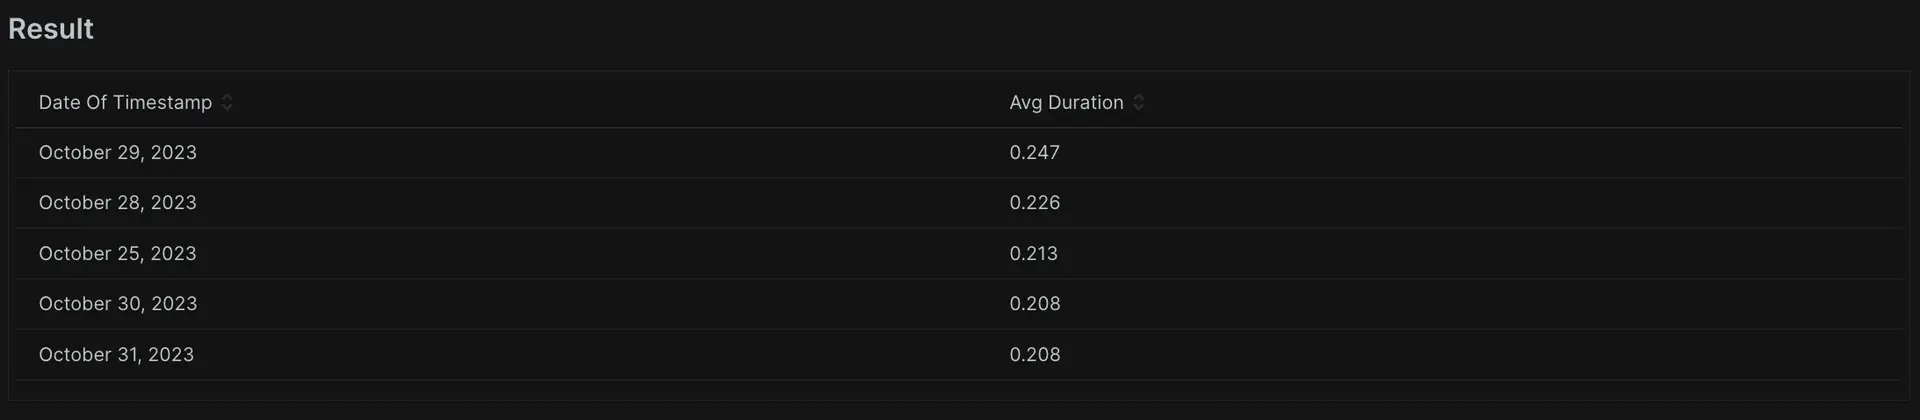
Task: Click the Date Of Timestamp column header label
Action: pyautogui.click(x=125, y=103)
